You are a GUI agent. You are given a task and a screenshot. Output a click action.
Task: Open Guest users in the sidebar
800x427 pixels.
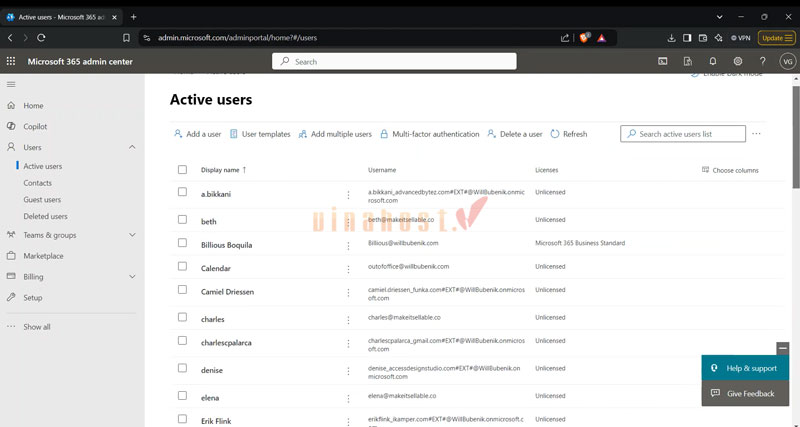pyautogui.click(x=42, y=199)
